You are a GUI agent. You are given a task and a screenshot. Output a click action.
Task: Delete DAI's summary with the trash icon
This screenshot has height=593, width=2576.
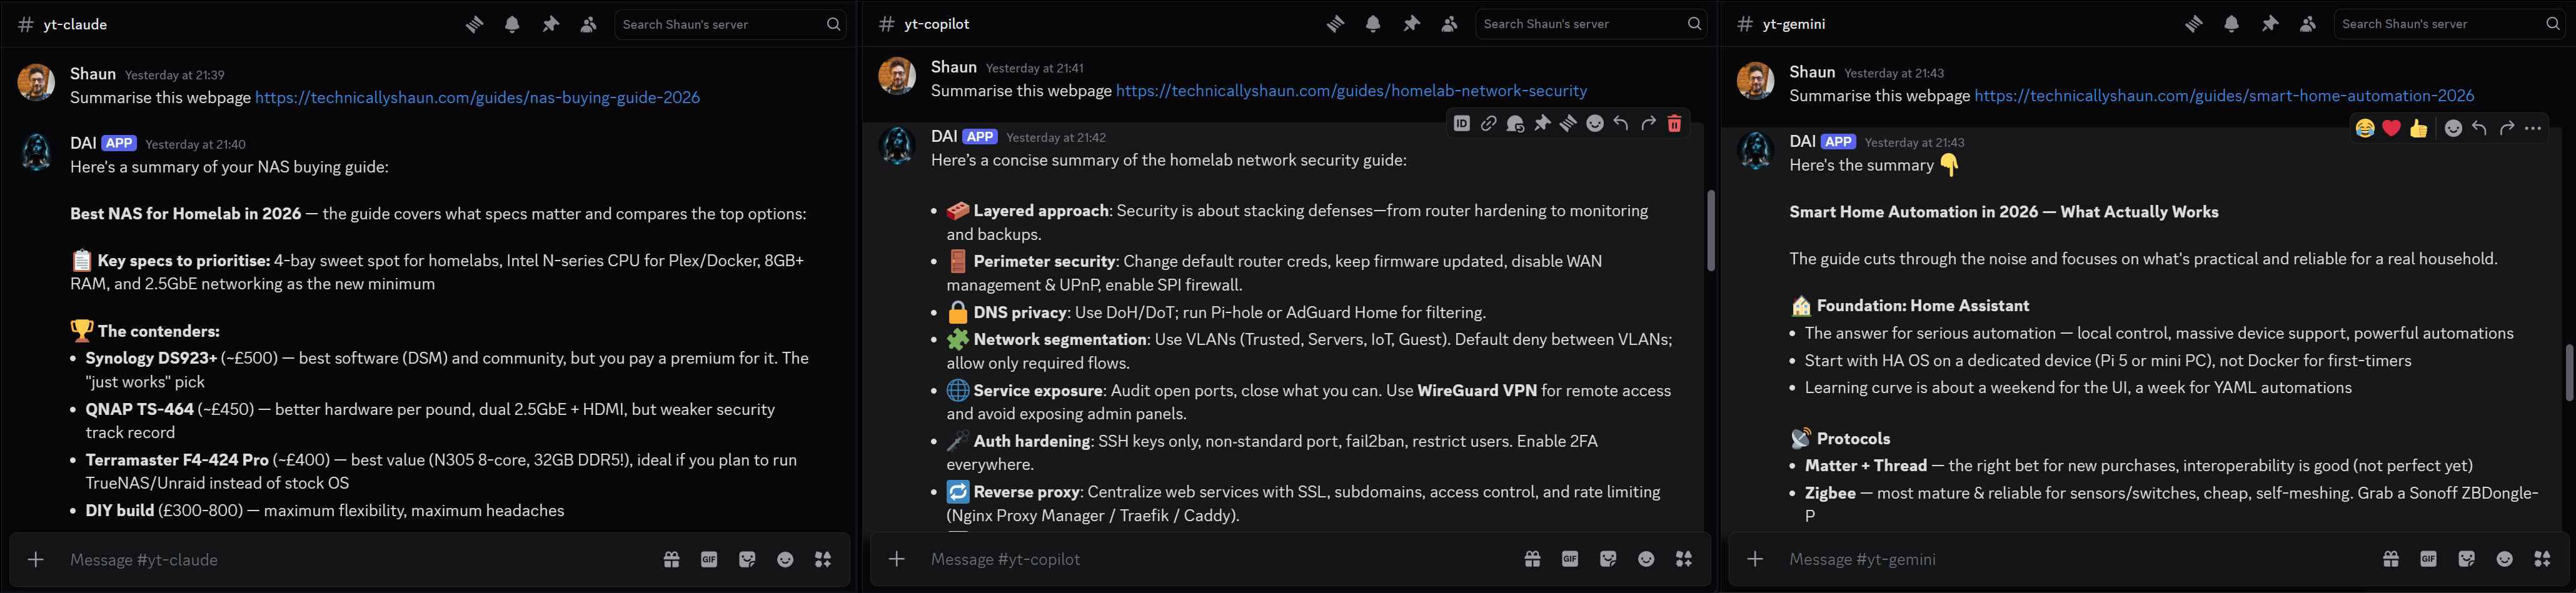pos(1675,123)
